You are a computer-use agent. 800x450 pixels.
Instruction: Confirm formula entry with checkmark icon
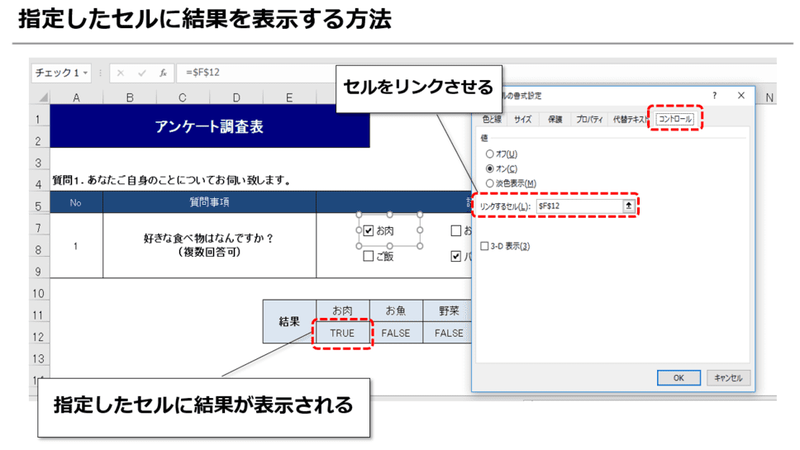click(142, 73)
